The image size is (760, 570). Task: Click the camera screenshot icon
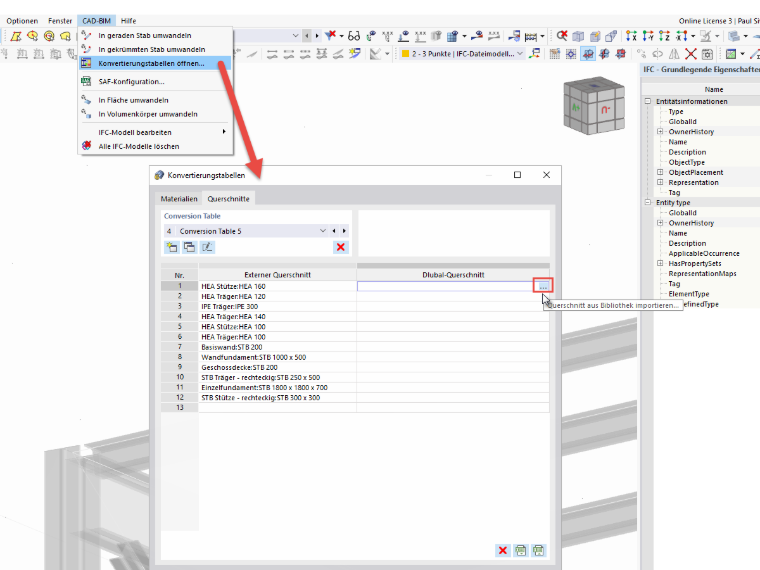(708, 54)
